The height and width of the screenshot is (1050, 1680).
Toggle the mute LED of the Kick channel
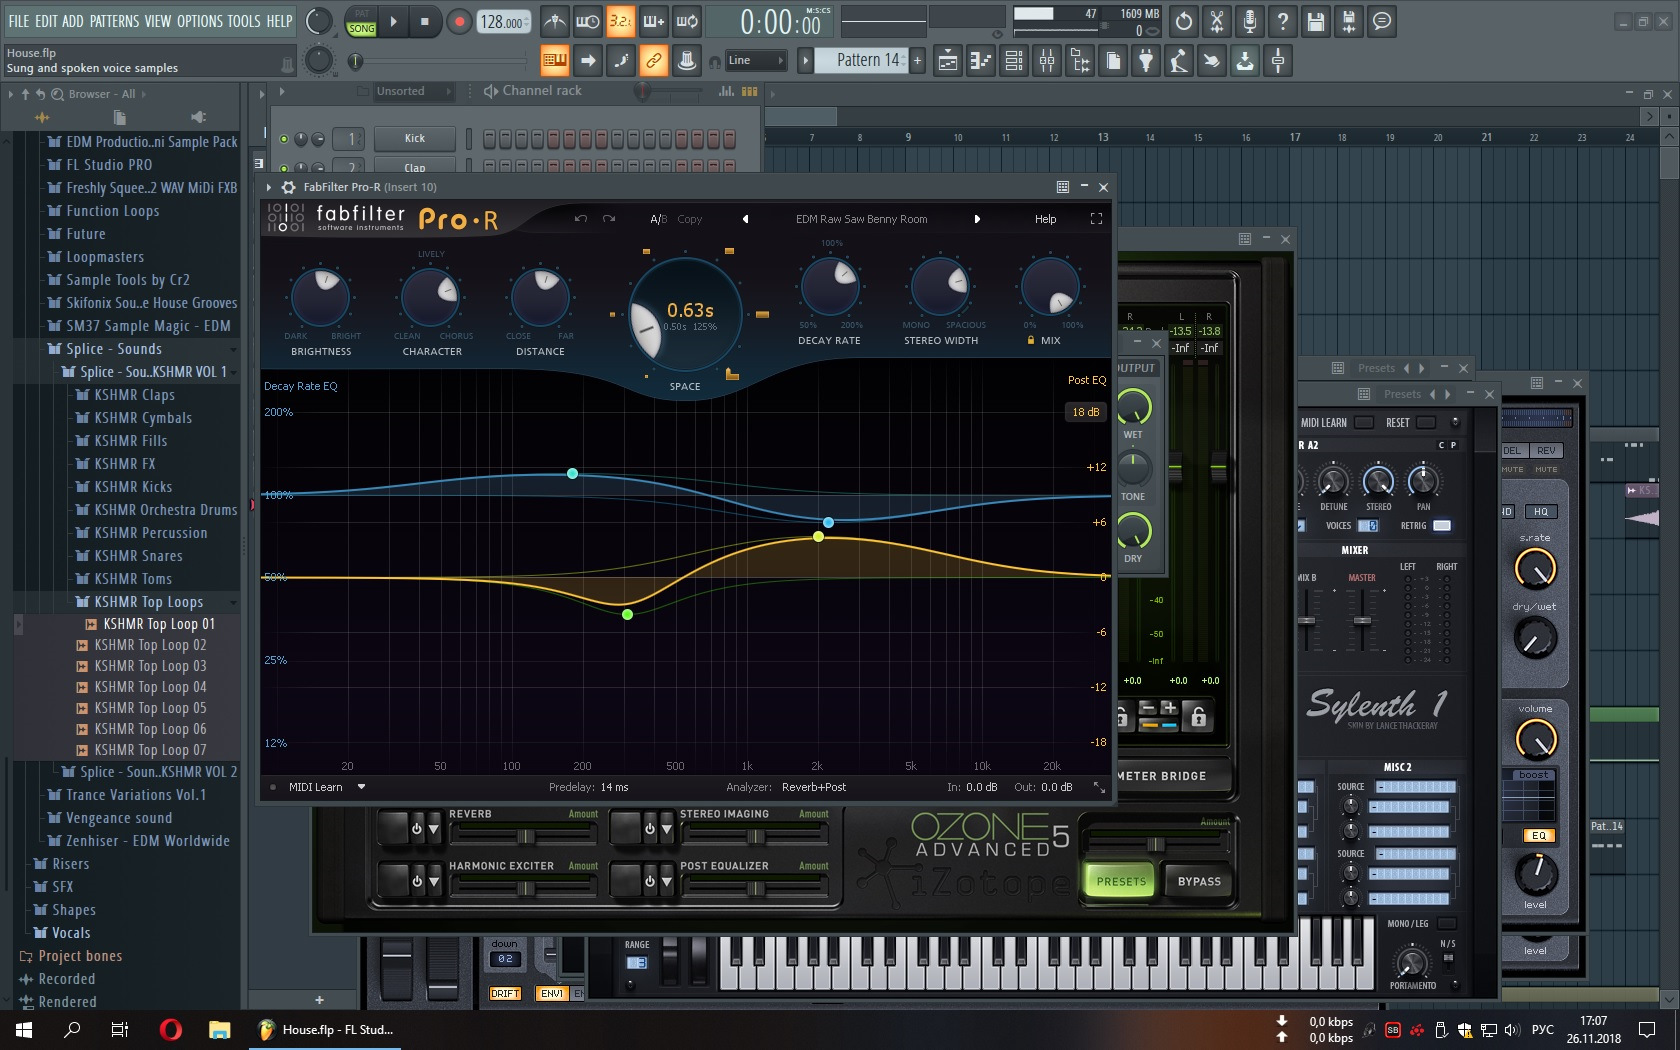(x=284, y=139)
